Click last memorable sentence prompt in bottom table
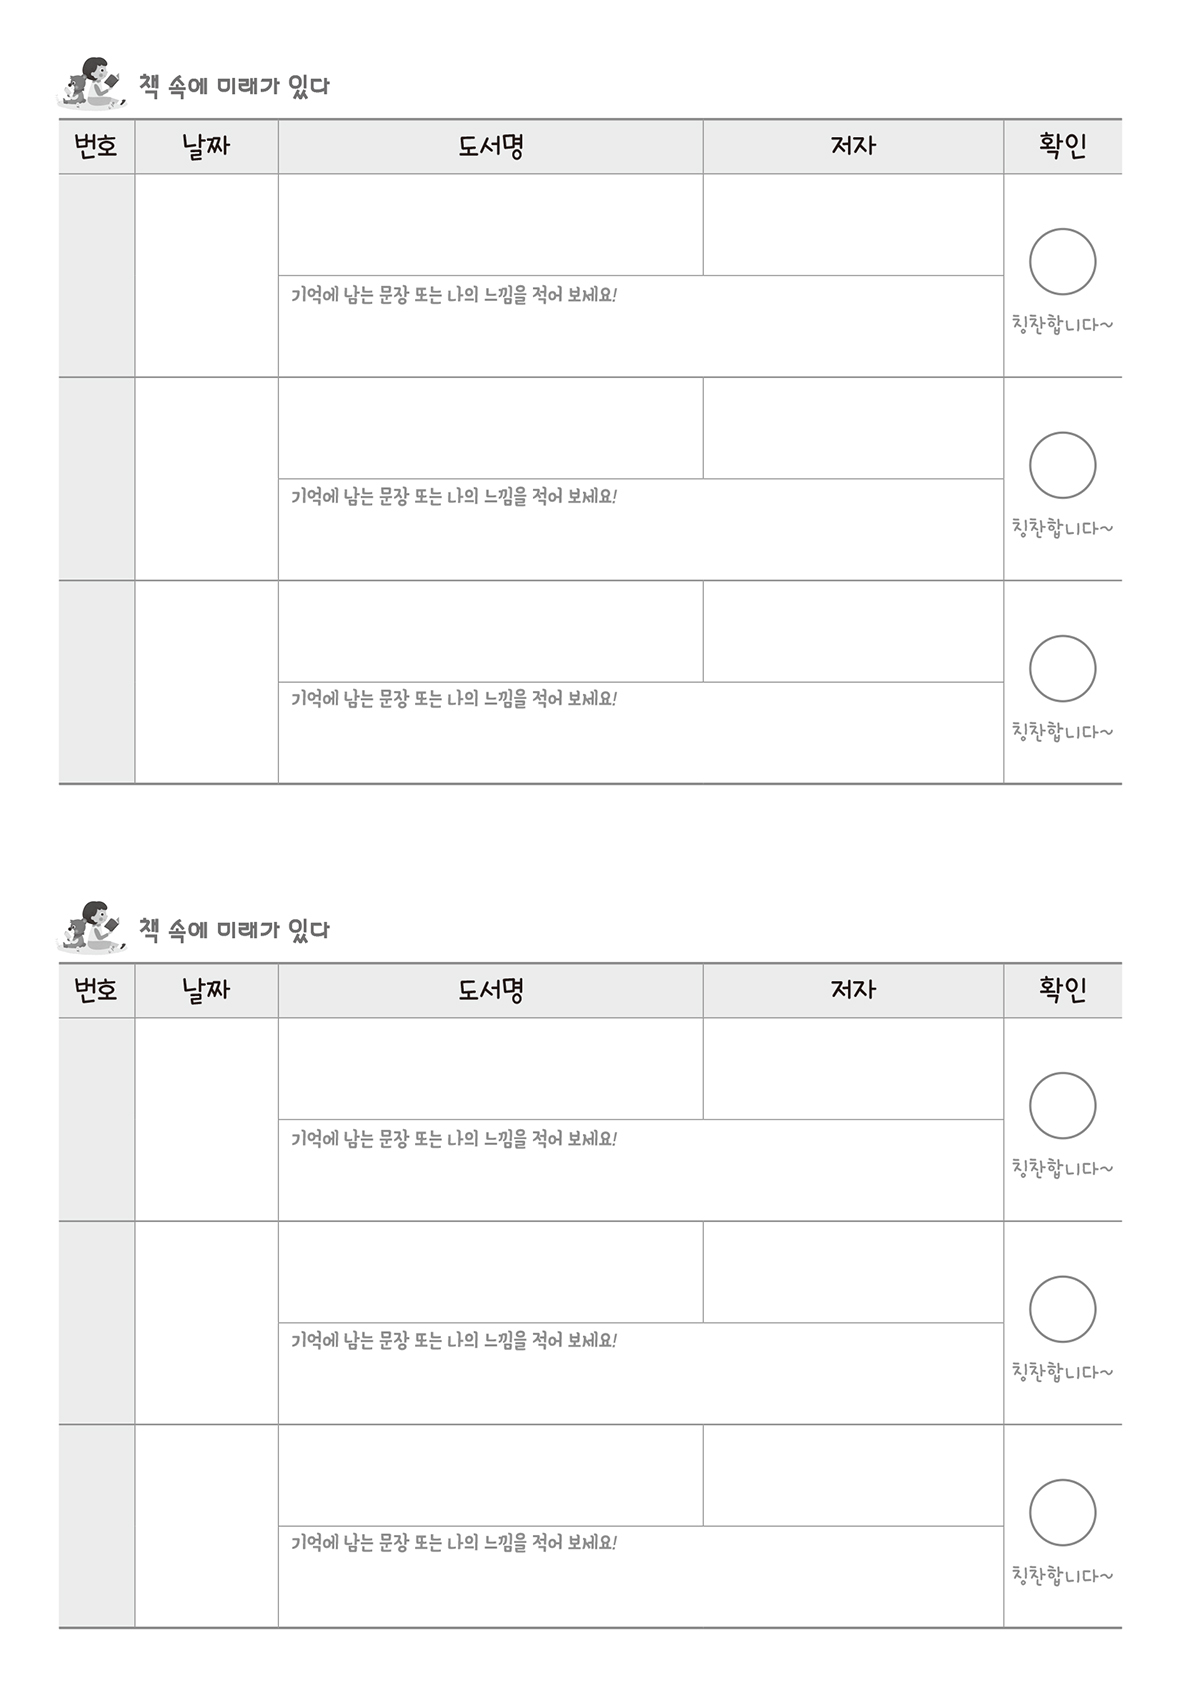Viewport: 1181px width, 1688px height. [x=454, y=1543]
